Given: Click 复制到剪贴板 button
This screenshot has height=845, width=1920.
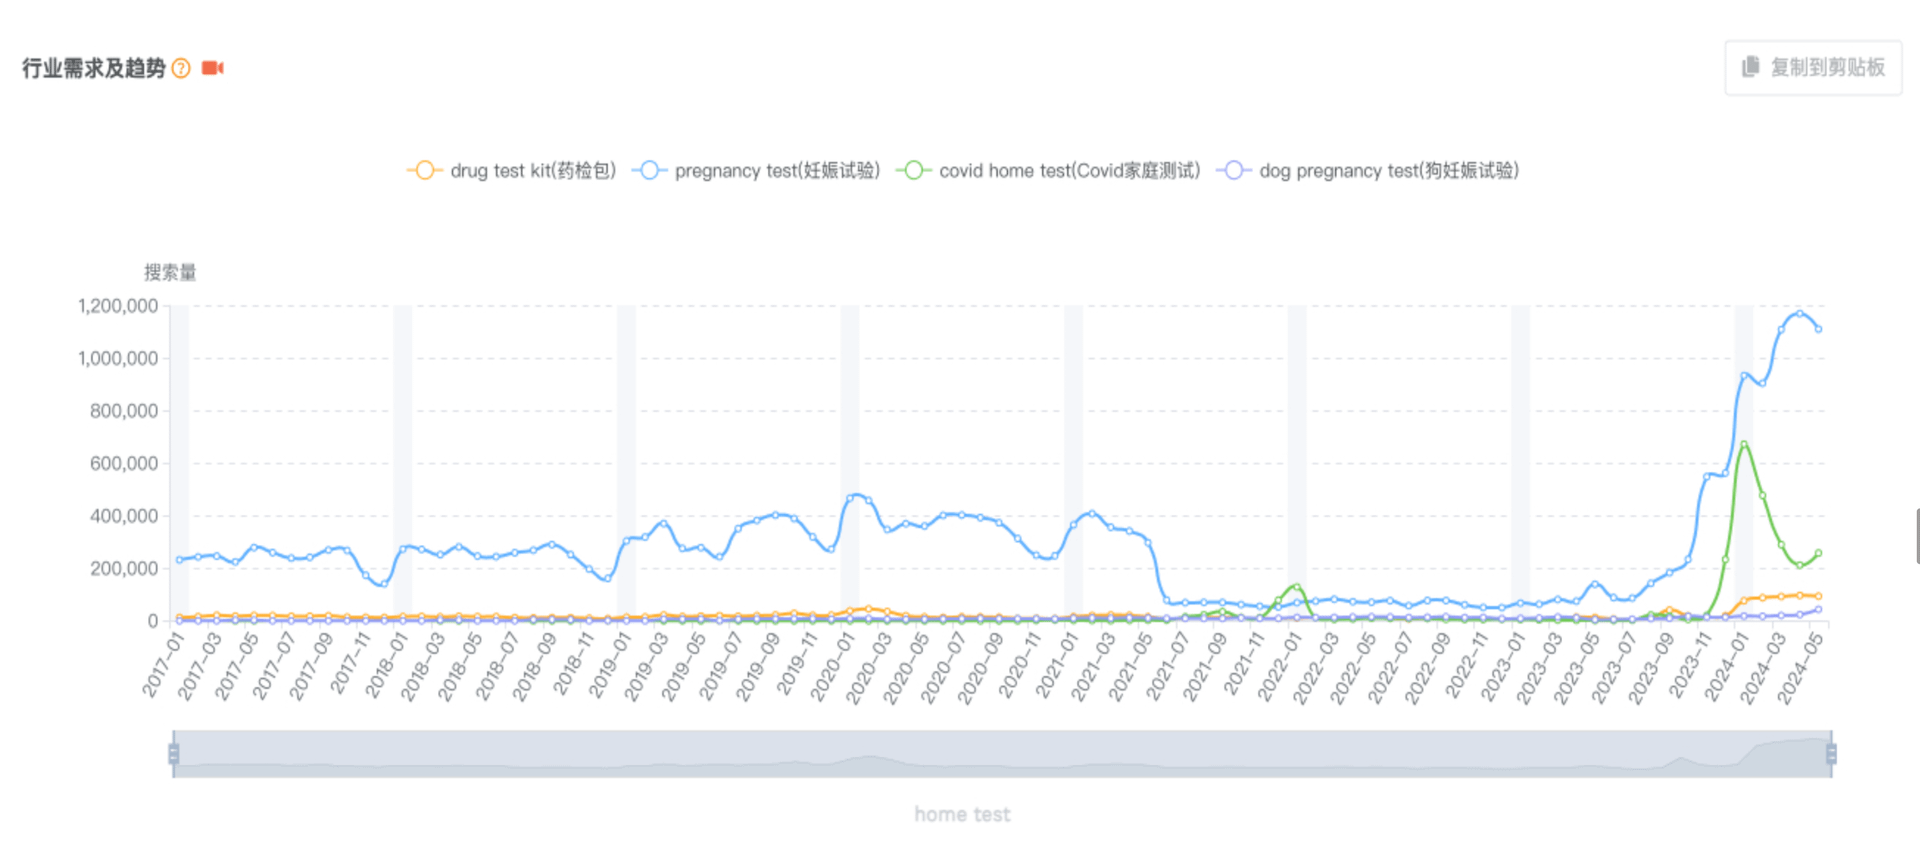Looking at the screenshot, I should (x=1813, y=68).
